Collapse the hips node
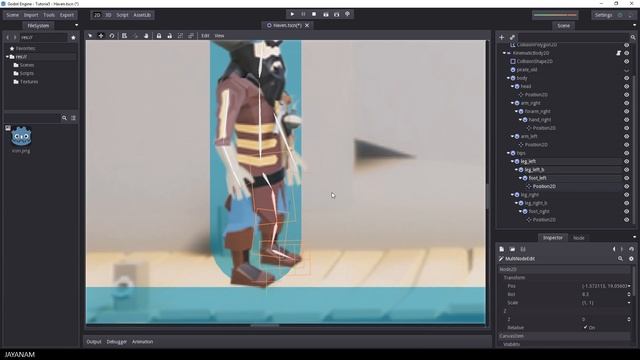Screen dimensions: 640x360 click(508, 153)
